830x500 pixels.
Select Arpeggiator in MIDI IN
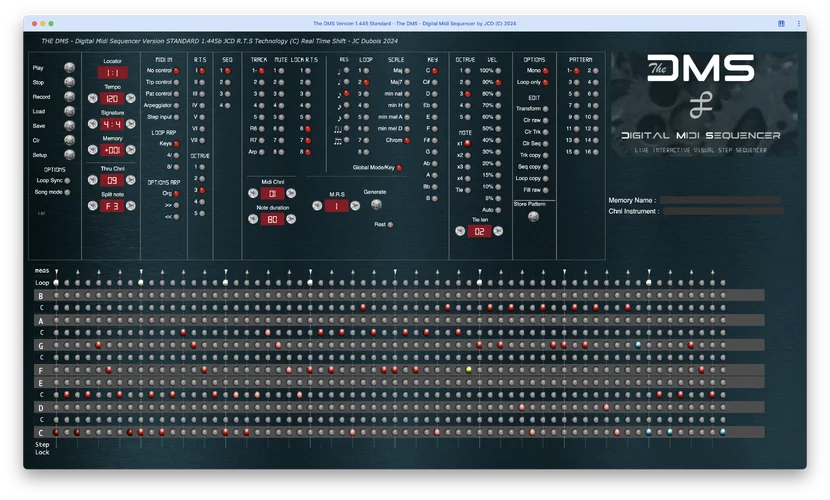(177, 103)
